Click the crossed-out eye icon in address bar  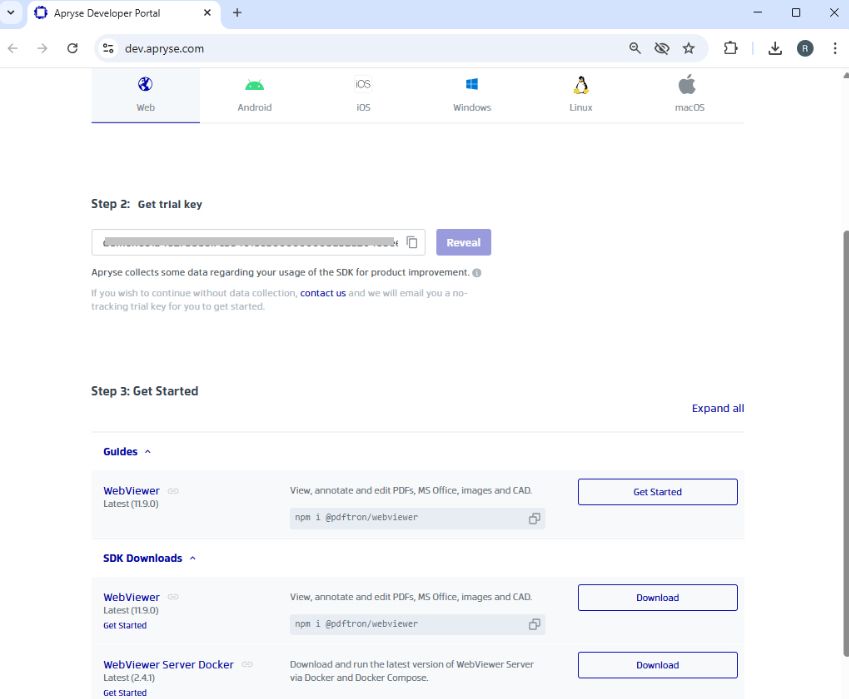[662, 48]
